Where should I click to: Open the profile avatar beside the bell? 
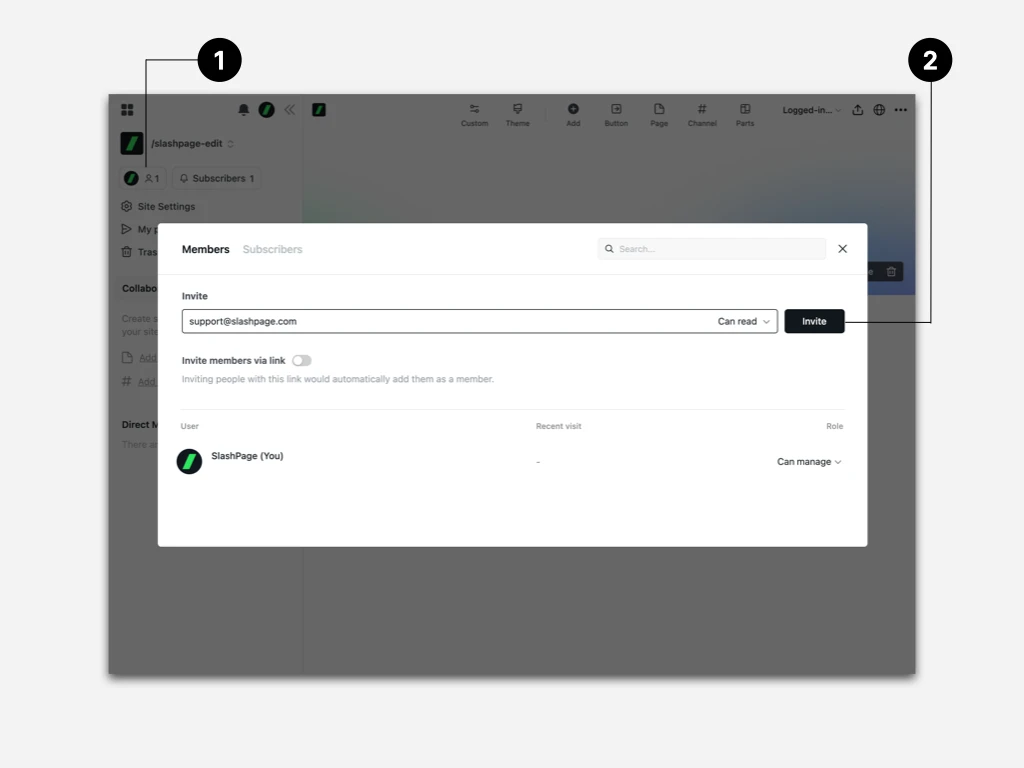pos(266,110)
